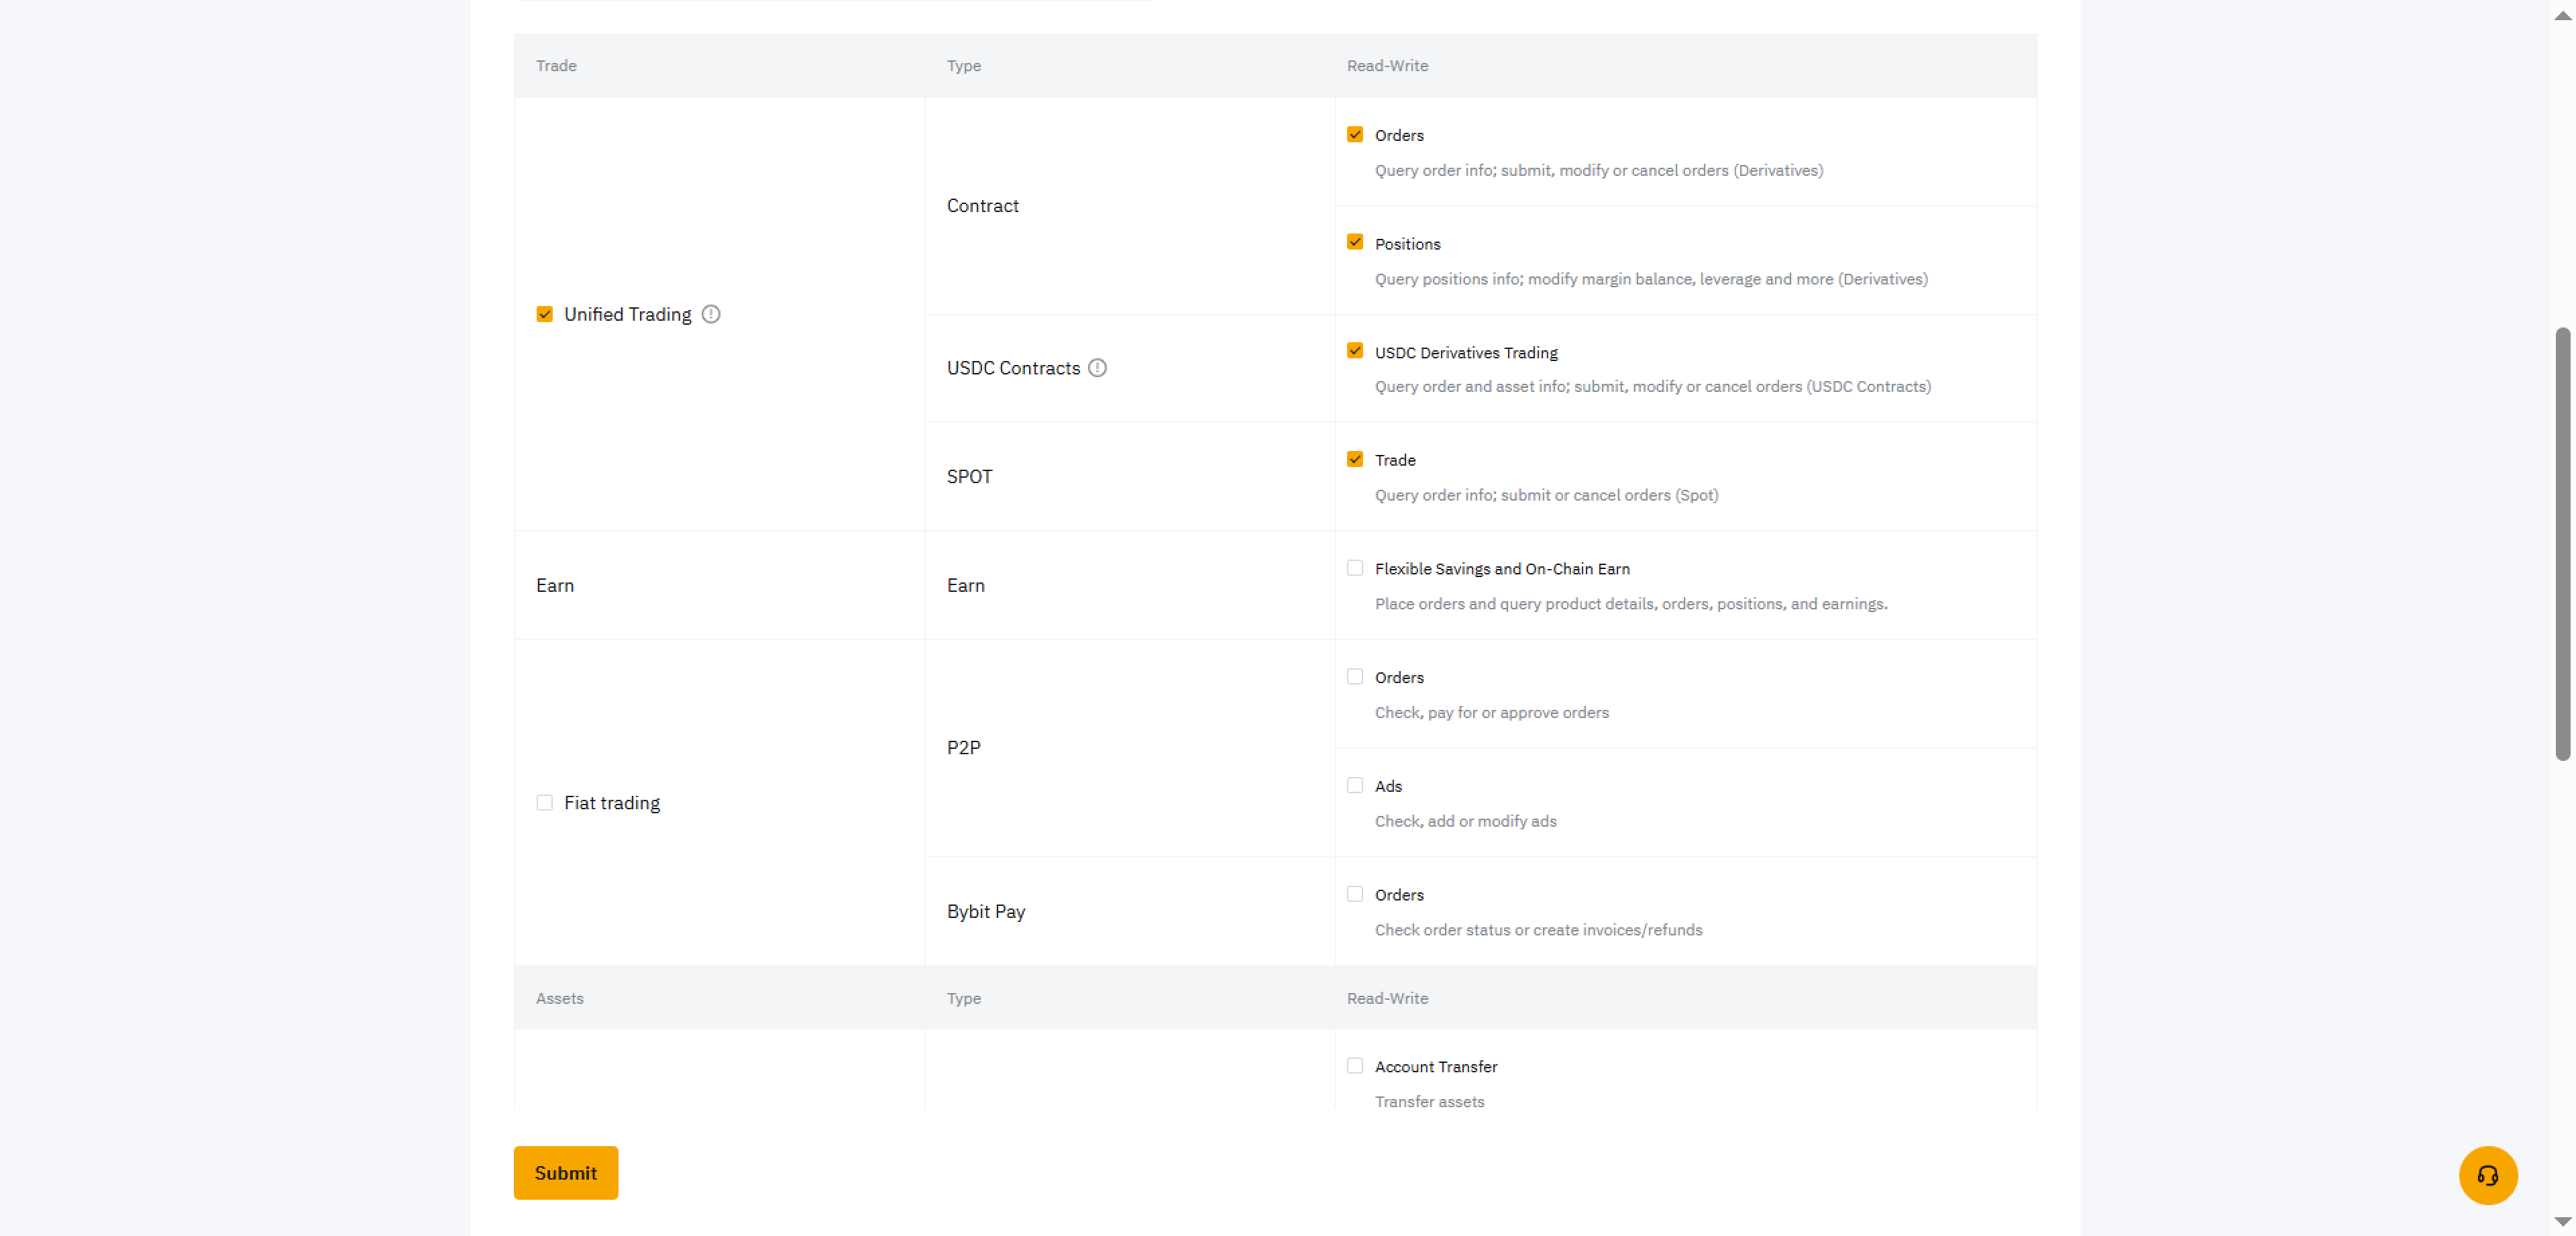Click info icon beside USDC Contracts
The height and width of the screenshot is (1236, 2576).
coord(1097,368)
